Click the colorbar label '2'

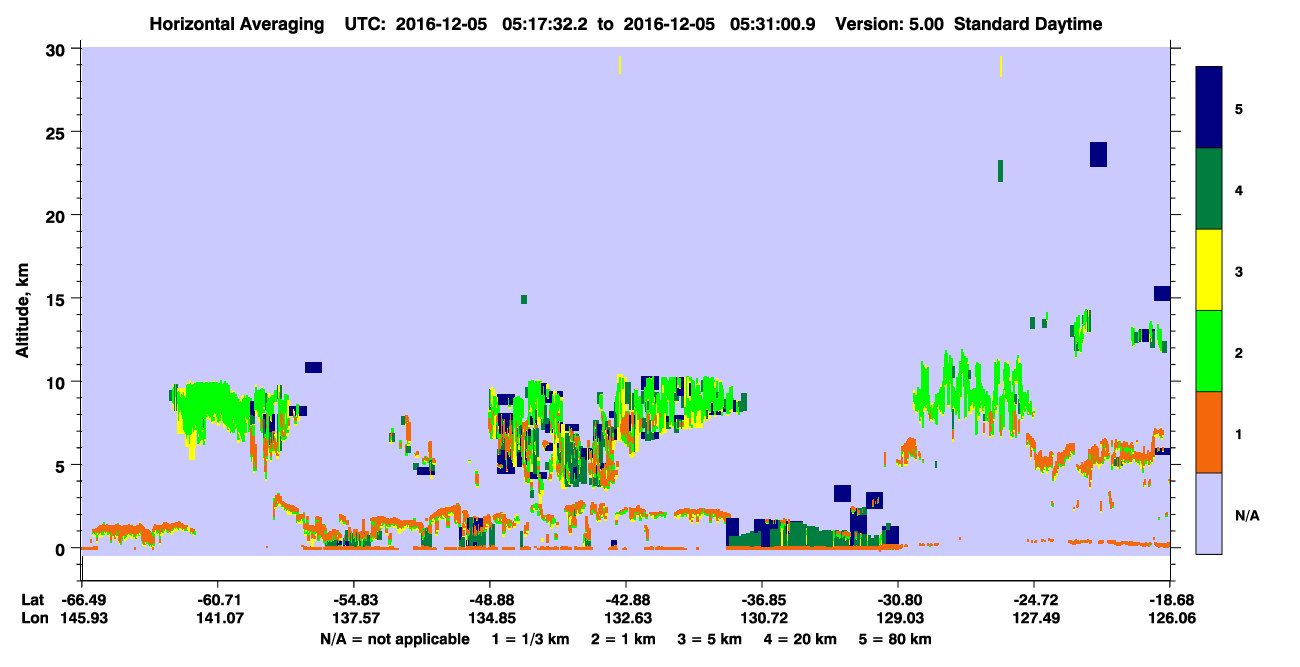[x=1239, y=352]
